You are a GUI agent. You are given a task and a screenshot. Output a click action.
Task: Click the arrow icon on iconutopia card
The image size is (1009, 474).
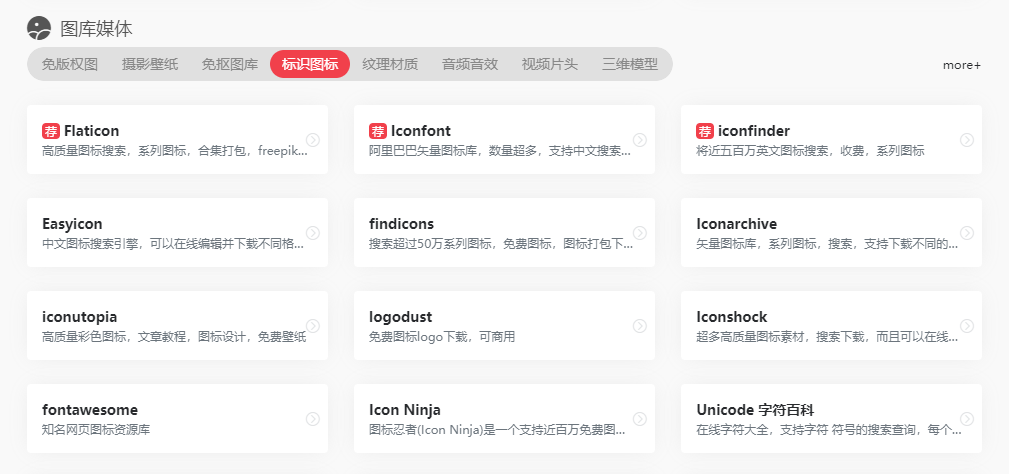coord(313,326)
